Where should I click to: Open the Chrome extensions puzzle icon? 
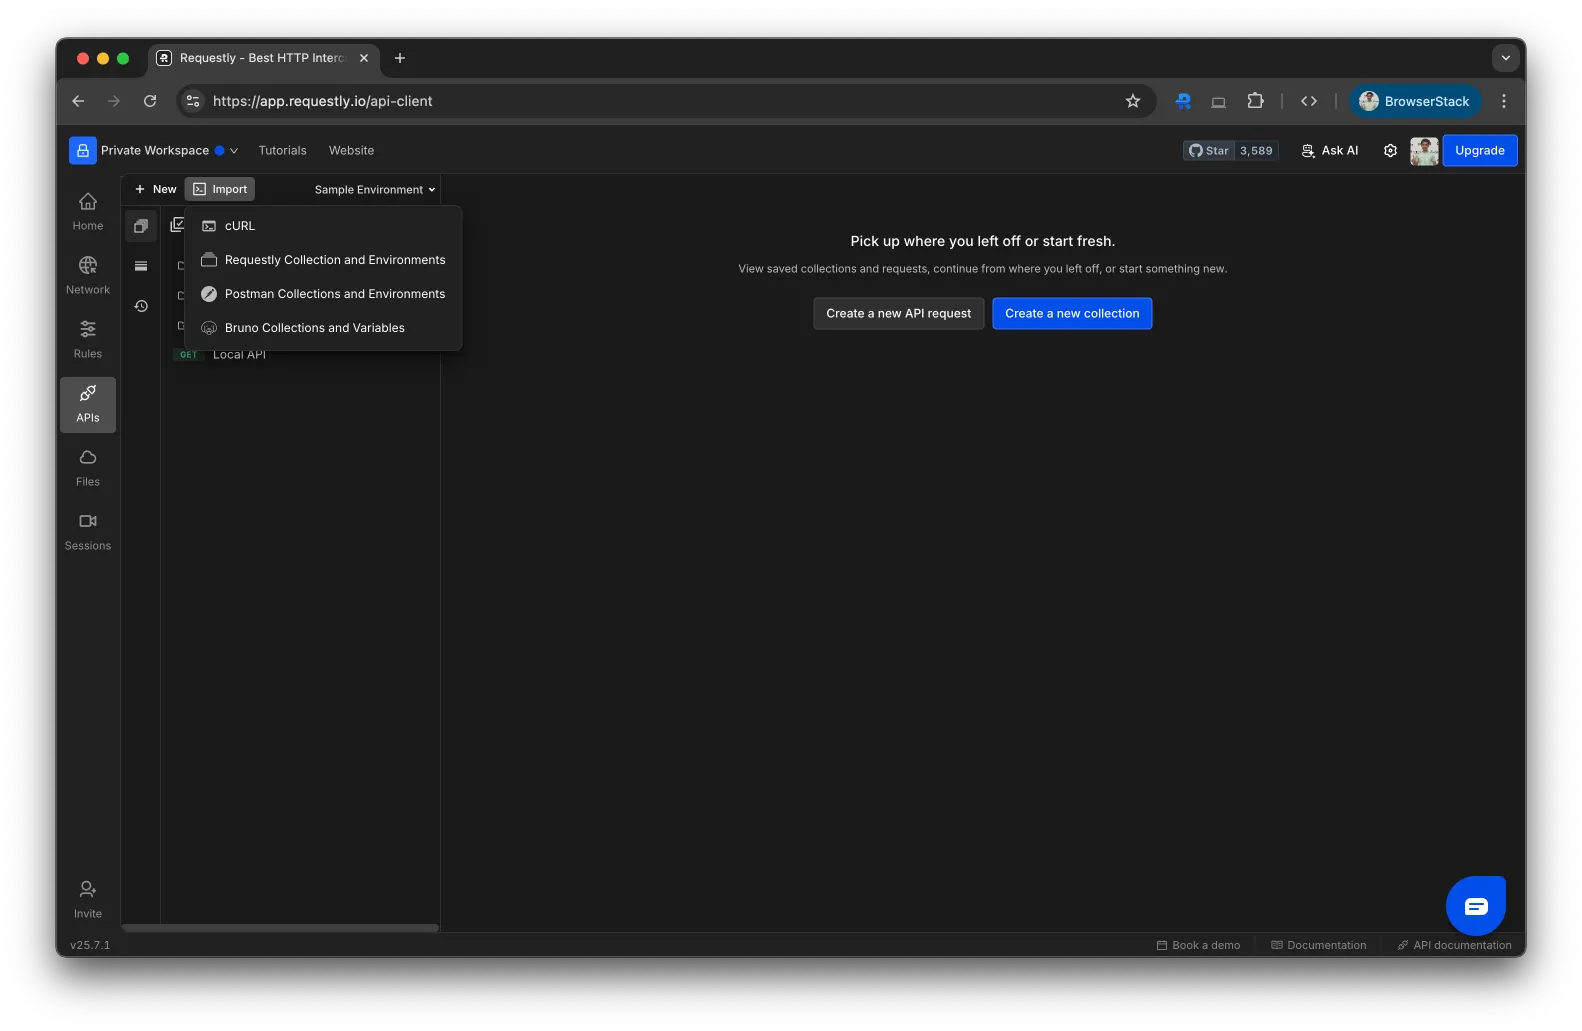pos(1255,101)
